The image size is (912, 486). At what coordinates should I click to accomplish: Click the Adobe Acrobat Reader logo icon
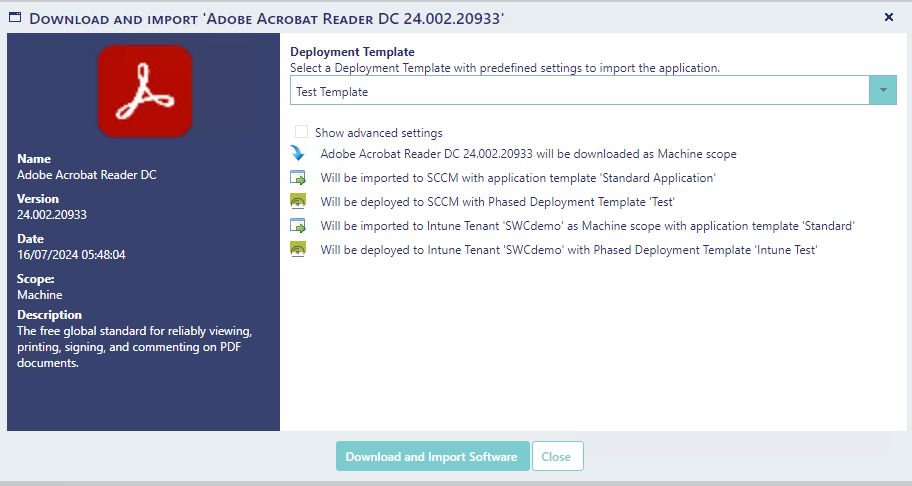(x=145, y=91)
